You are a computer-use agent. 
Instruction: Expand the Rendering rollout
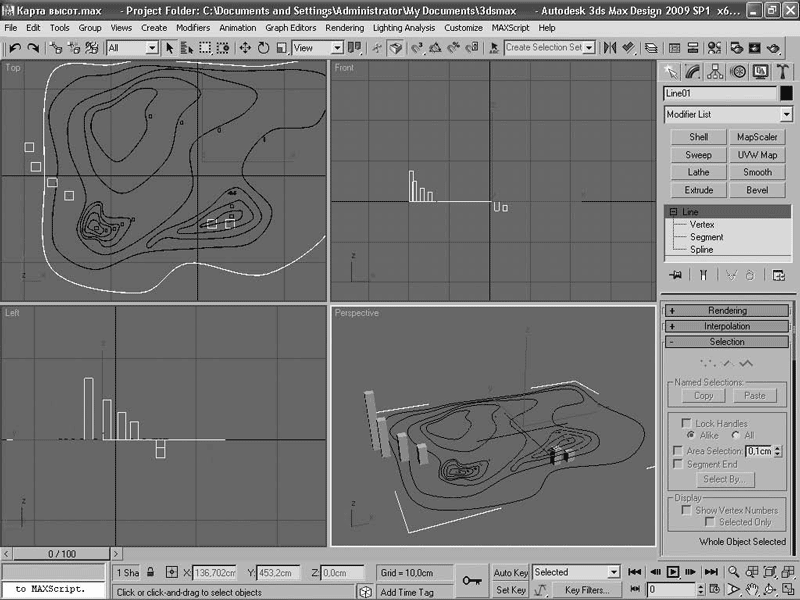[727, 311]
